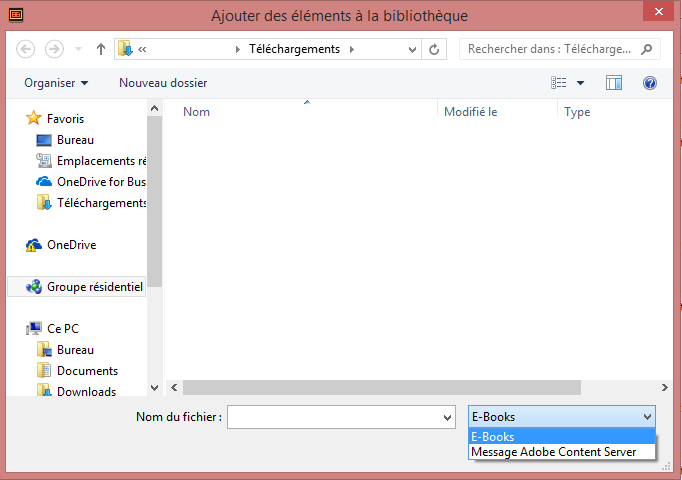
Task: Select Téléchargements in the address path
Action: (x=294, y=49)
